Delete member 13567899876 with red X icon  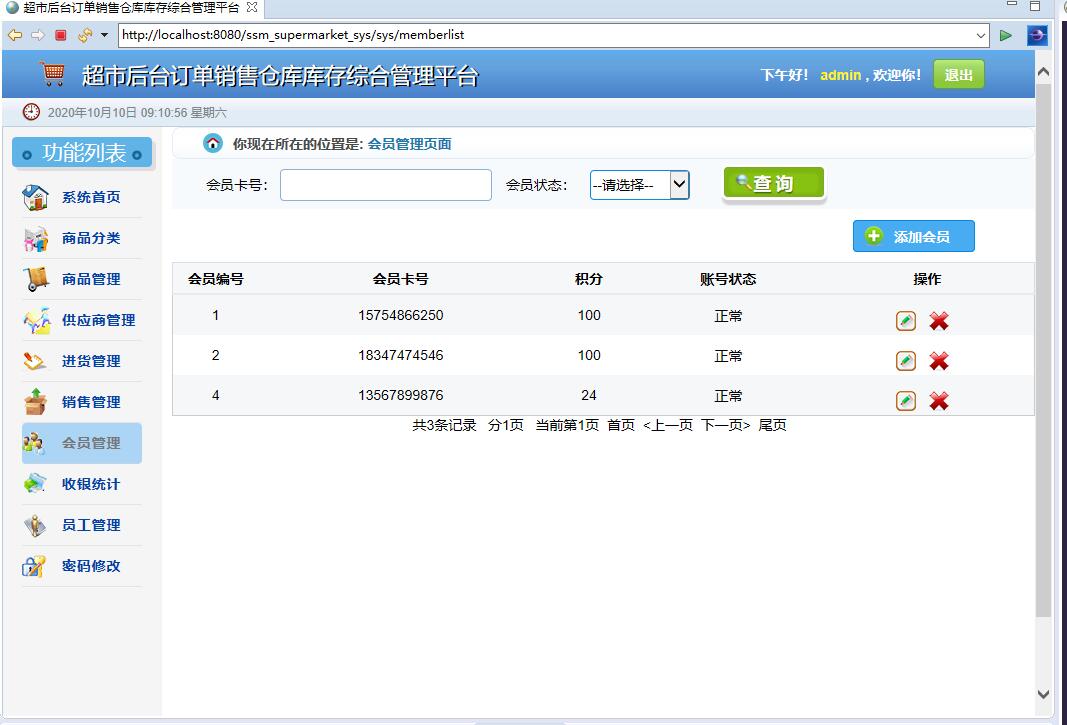(938, 400)
